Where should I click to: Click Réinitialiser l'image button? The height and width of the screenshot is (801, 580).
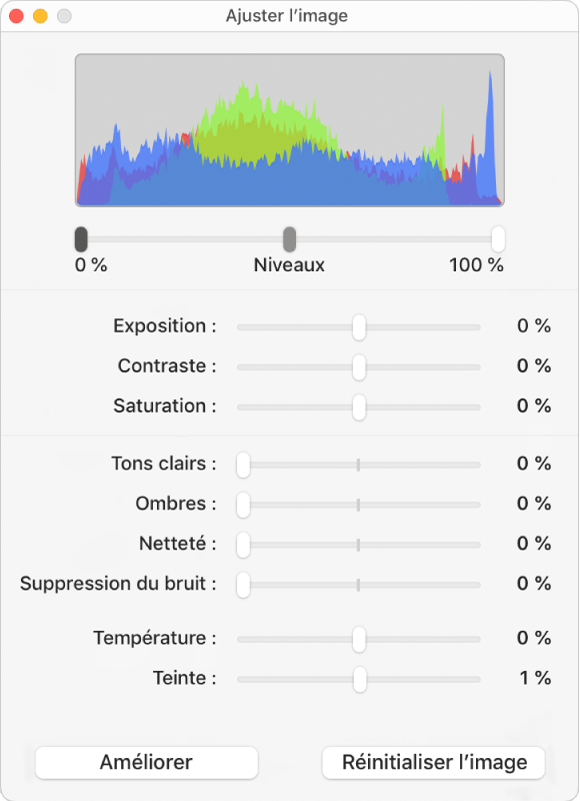[x=433, y=762]
